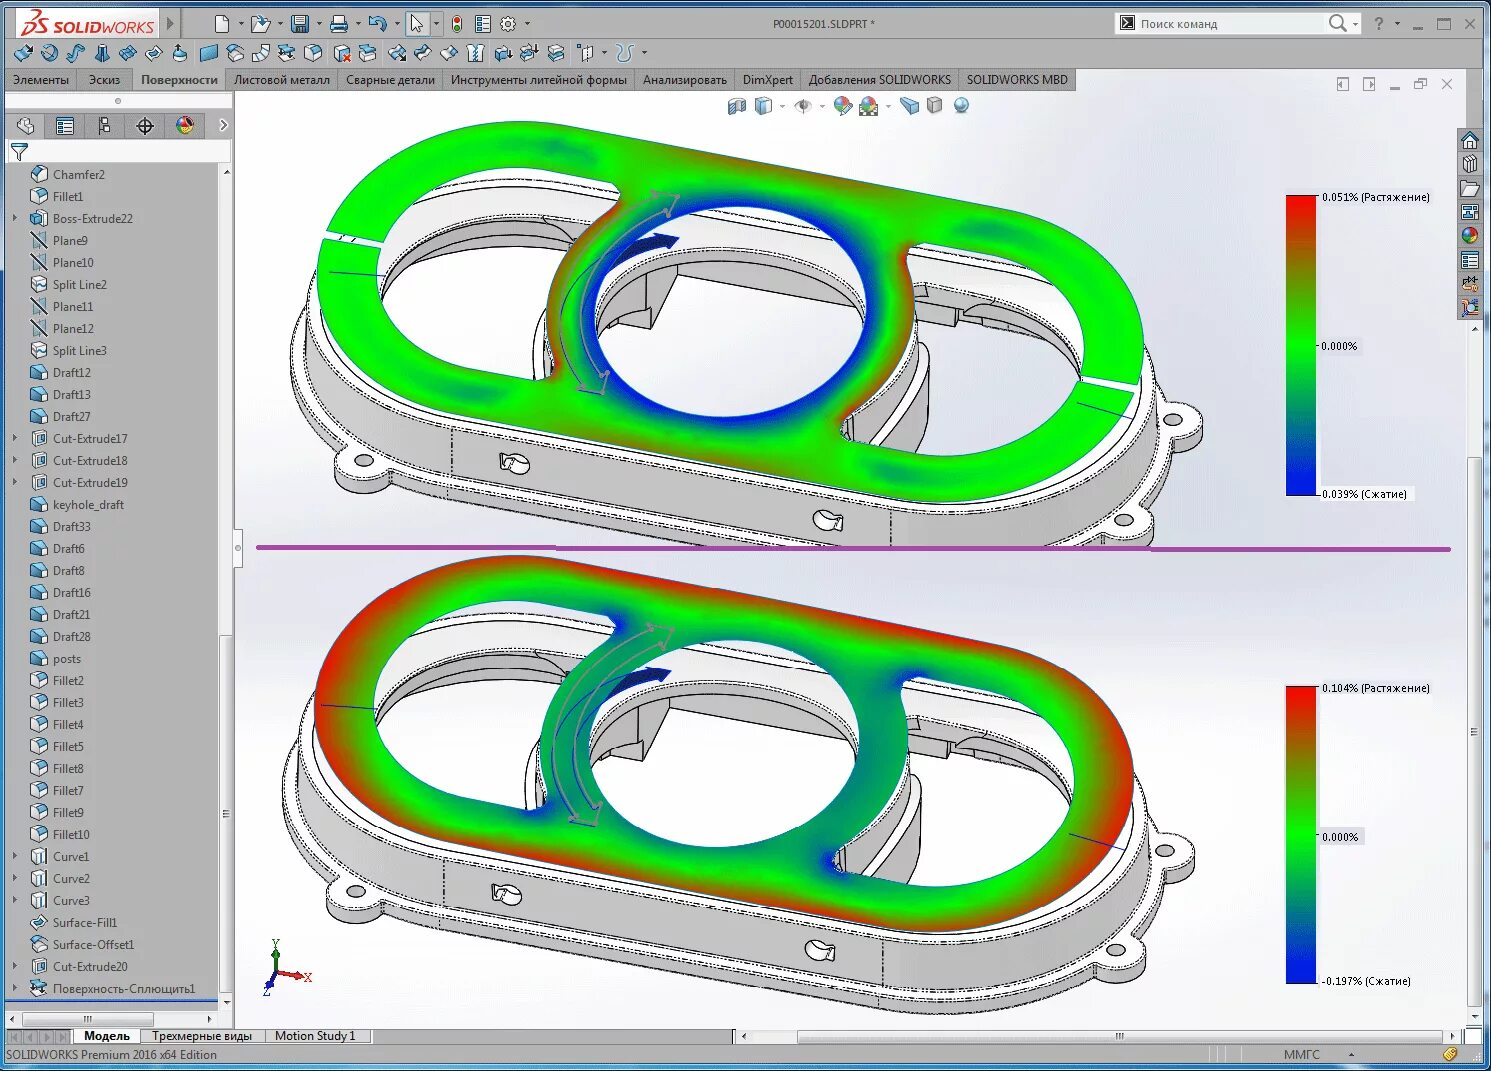This screenshot has height=1071, width=1491.
Task: Activate the Print tool
Action: point(339,23)
